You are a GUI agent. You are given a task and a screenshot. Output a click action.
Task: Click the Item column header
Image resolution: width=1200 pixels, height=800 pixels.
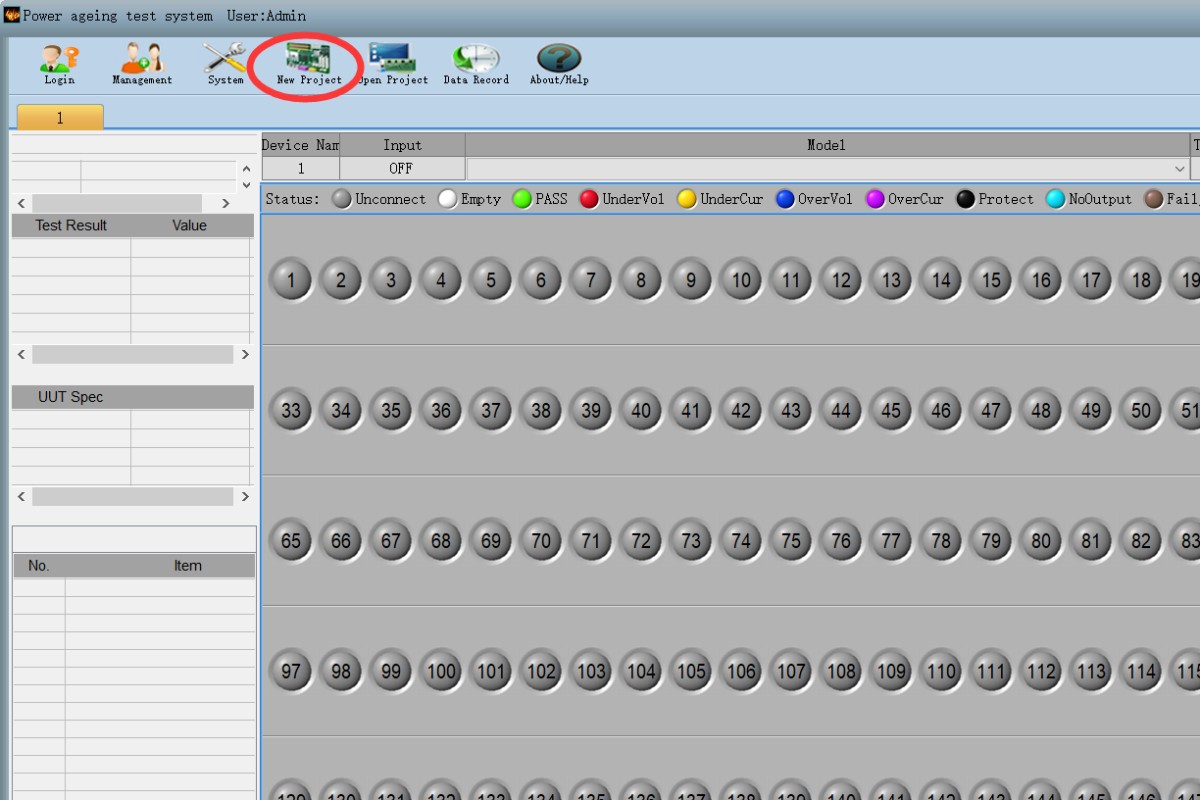[x=188, y=566]
